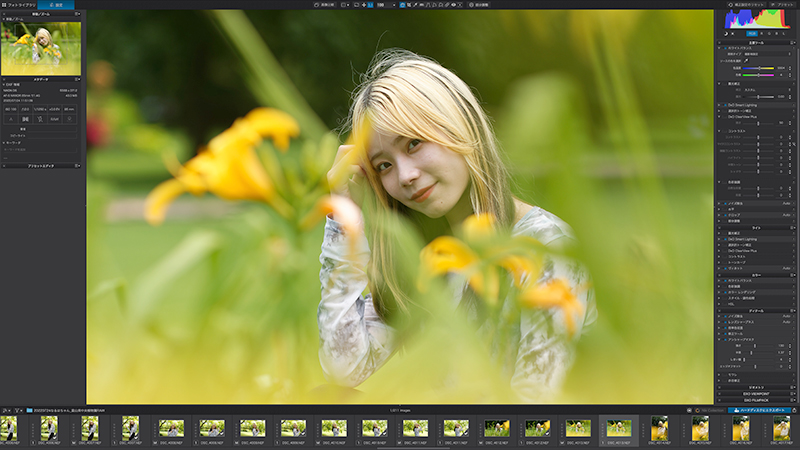Screen dimensions: 800x450
Task: Switch to the 設定 (Customize) tab
Action: pos(56,5)
